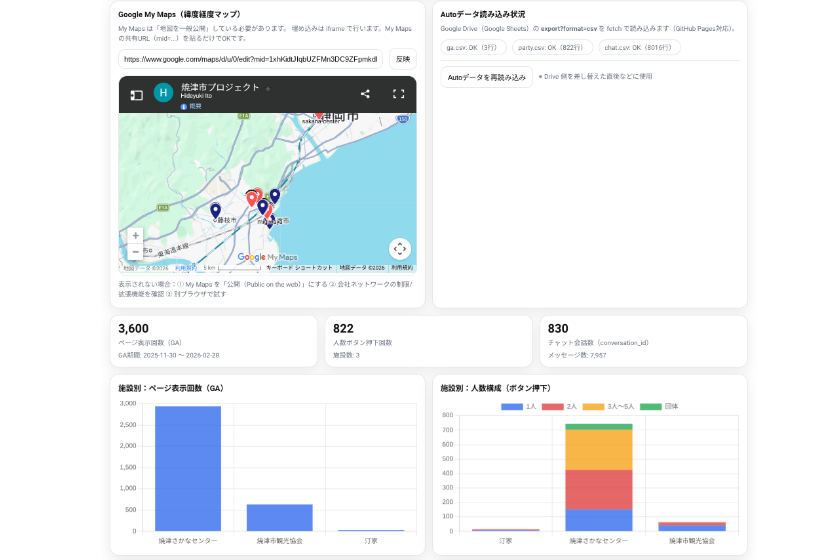
Task: Click the chat.csv OK status chip
Action: (x=639, y=48)
